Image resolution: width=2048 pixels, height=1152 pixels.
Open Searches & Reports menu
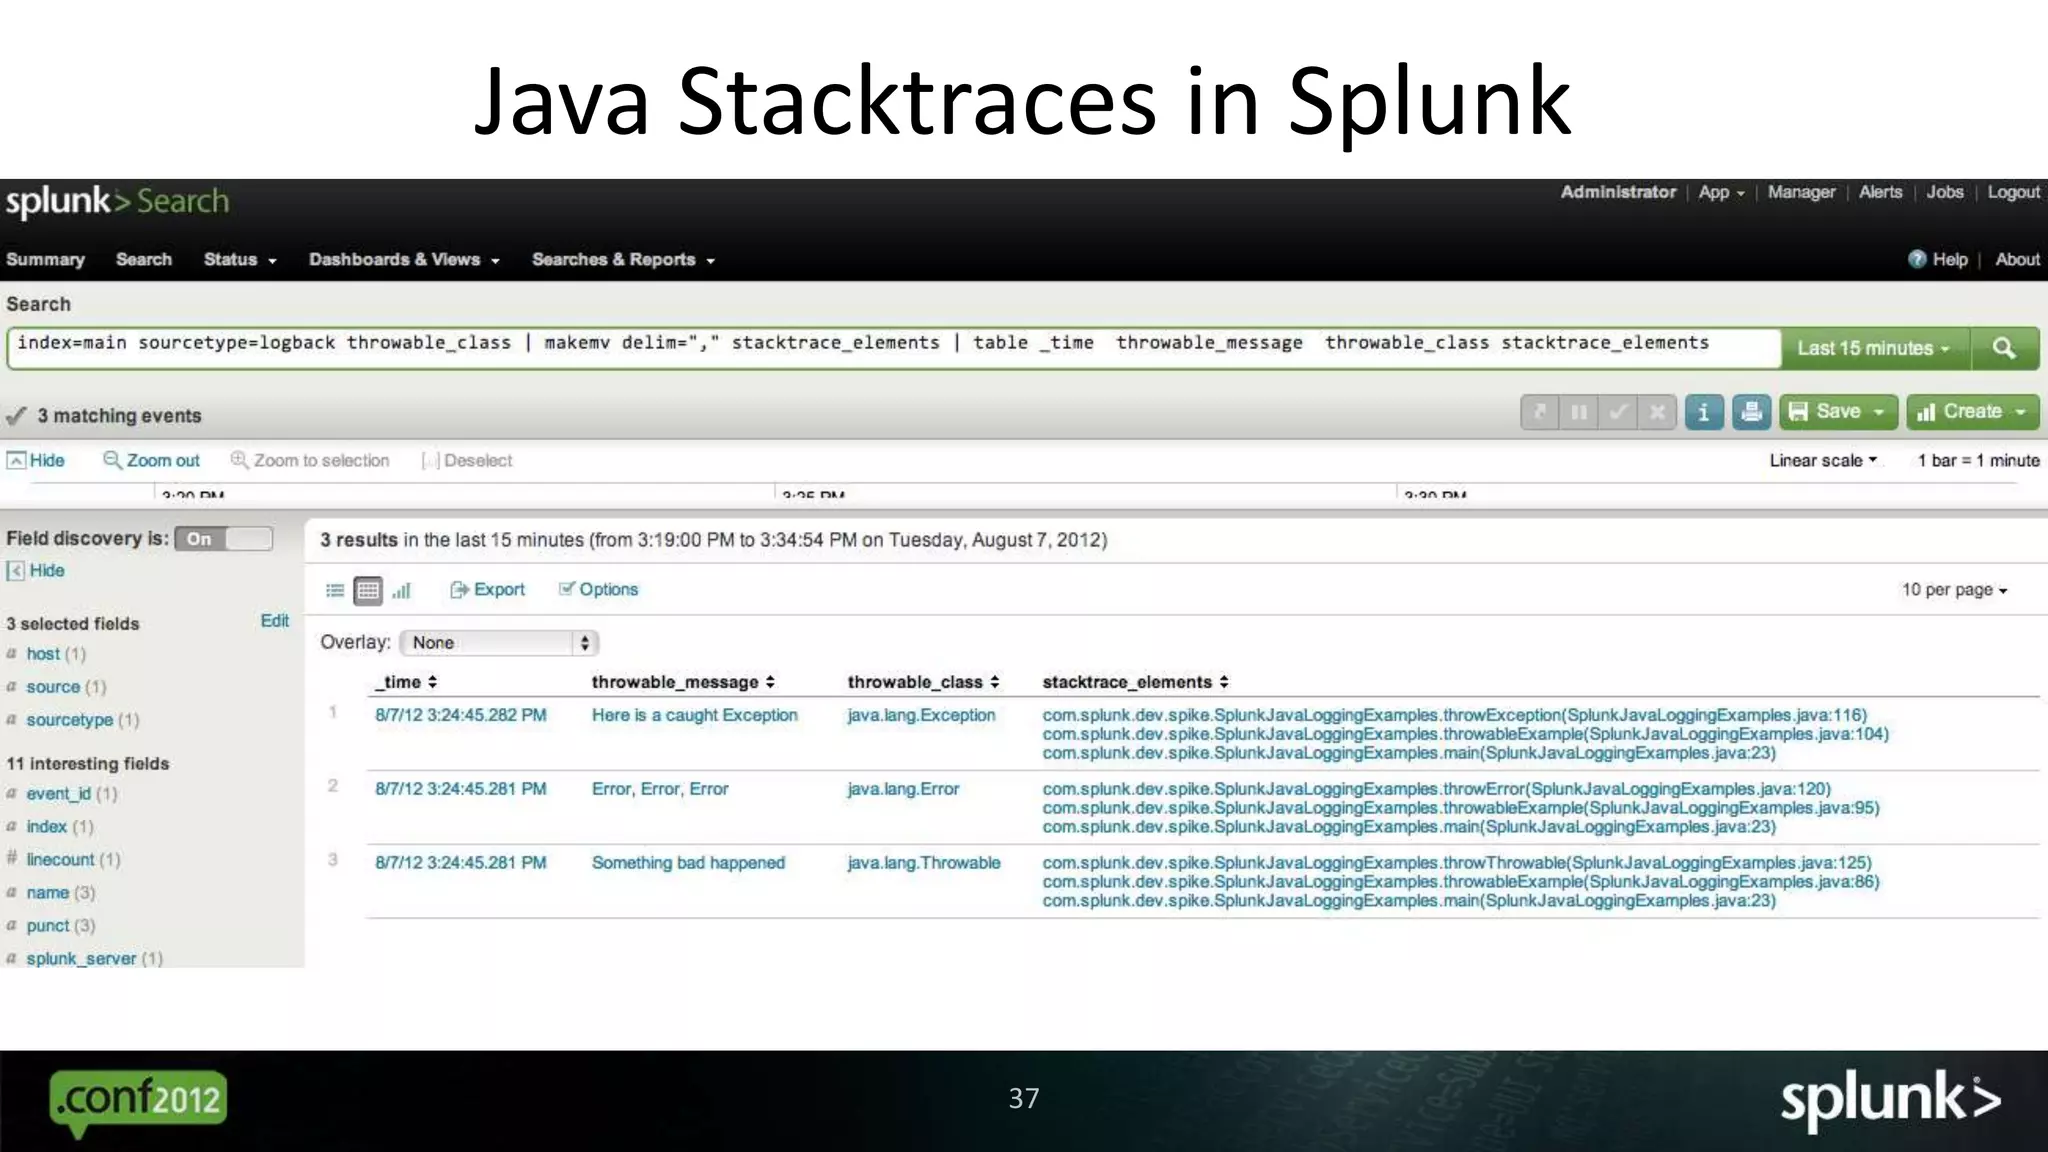[623, 260]
